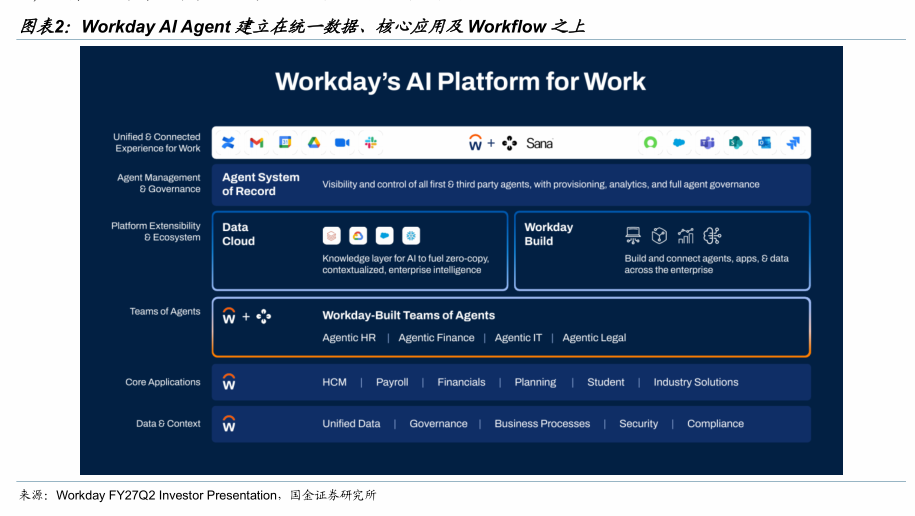Click the cube icon in Workday Build
The image size is (915, 516).
659,235
